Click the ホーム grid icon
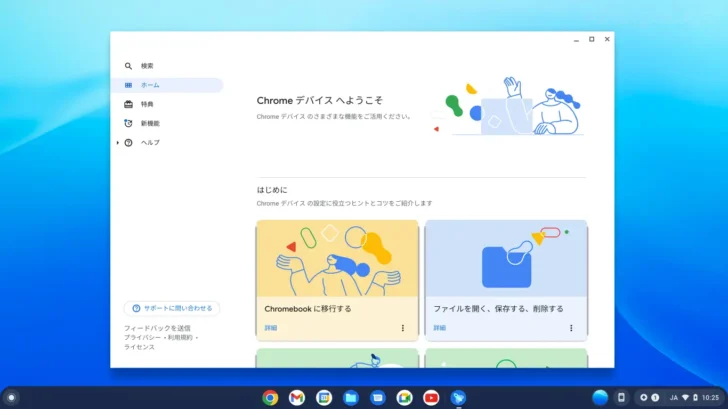The height and width of the screenshot is (409, 728). [x=128, y=85]
